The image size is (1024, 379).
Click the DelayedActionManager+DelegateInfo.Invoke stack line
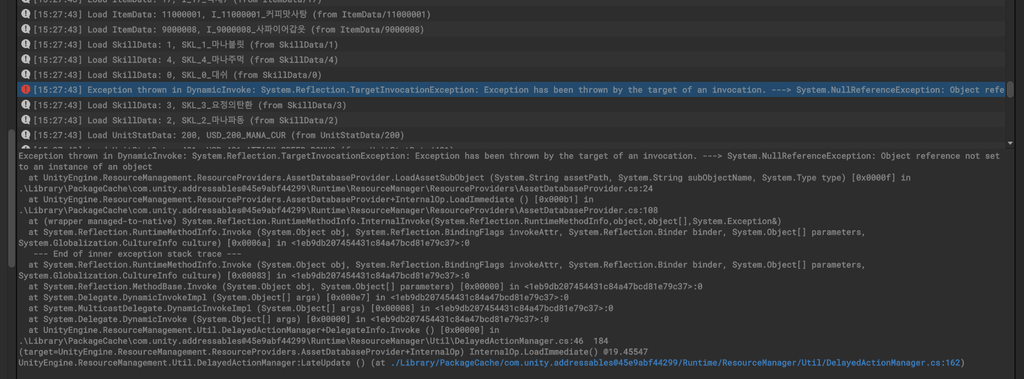[x=263, y=330]
